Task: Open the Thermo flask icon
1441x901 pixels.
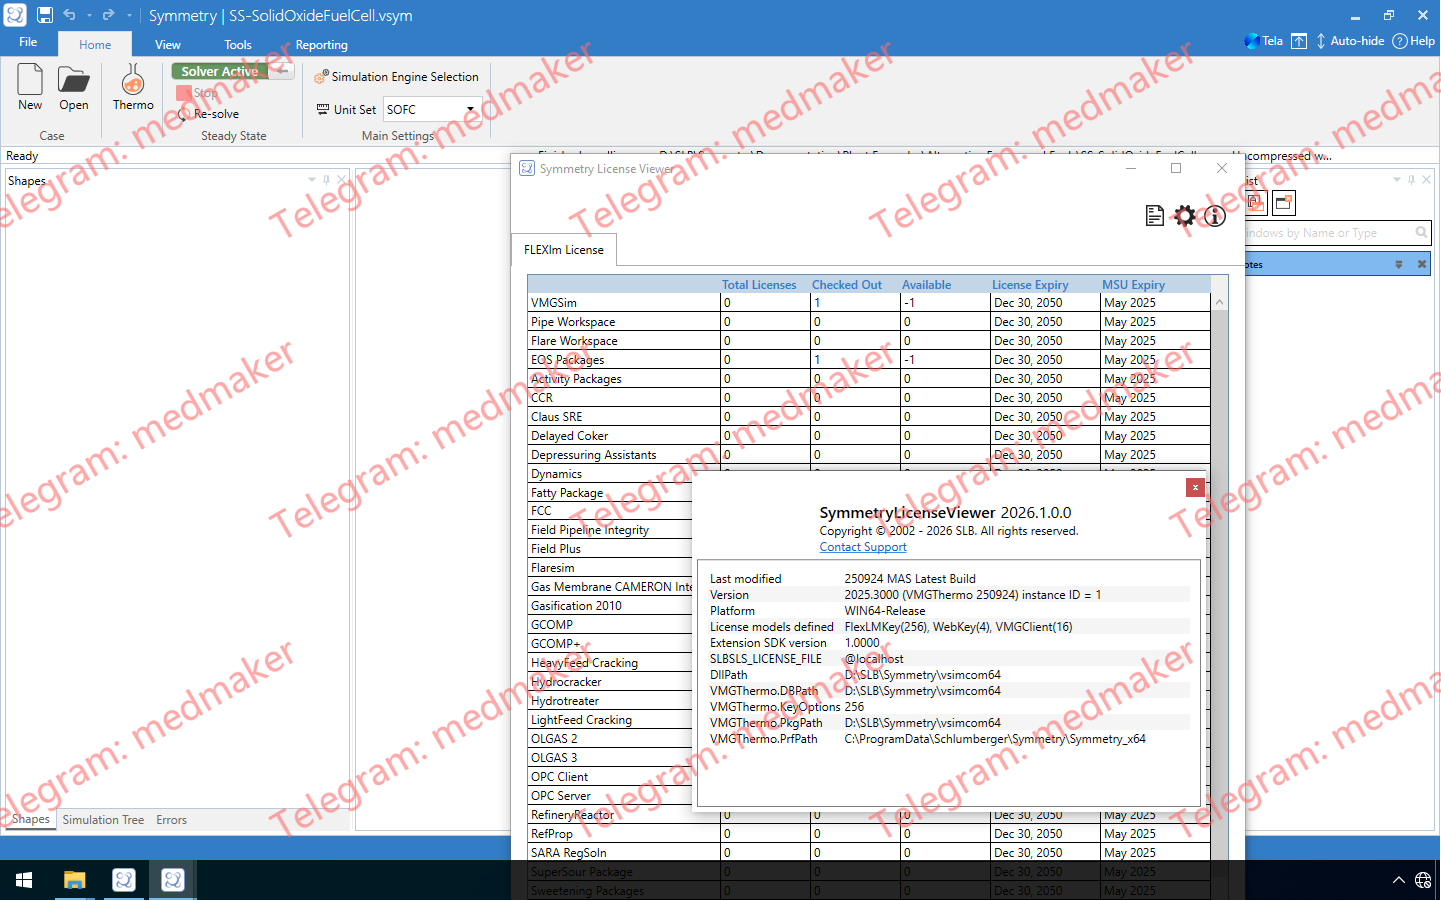Action: coord(133,86)
